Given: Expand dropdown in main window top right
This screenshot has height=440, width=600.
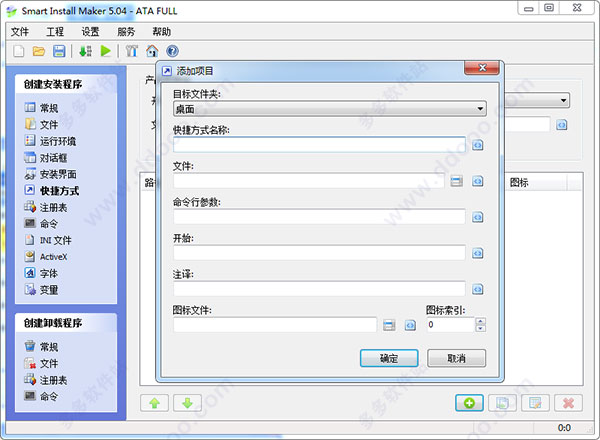Looking at the screenshot, I should [563, 101].
